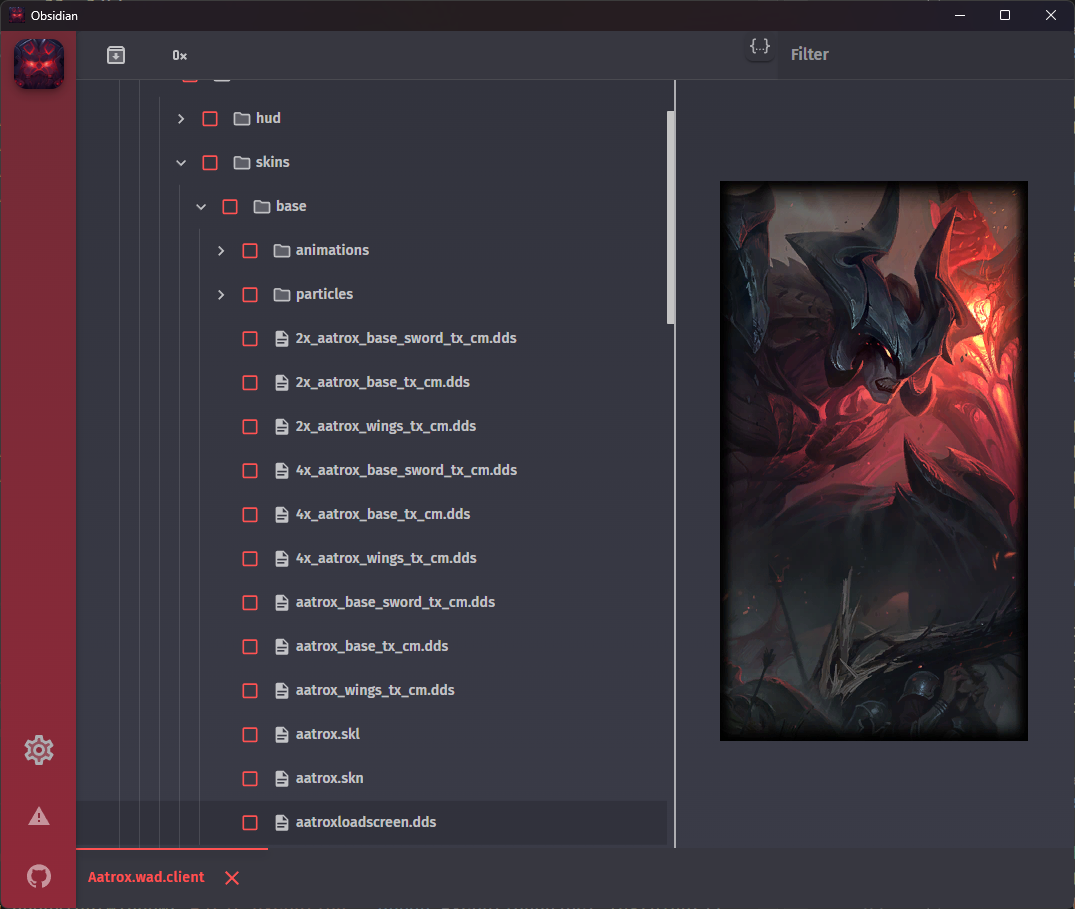Open the settings gear in sidebar
This screenshot has height=909, width=1075.
coord(39,750)
